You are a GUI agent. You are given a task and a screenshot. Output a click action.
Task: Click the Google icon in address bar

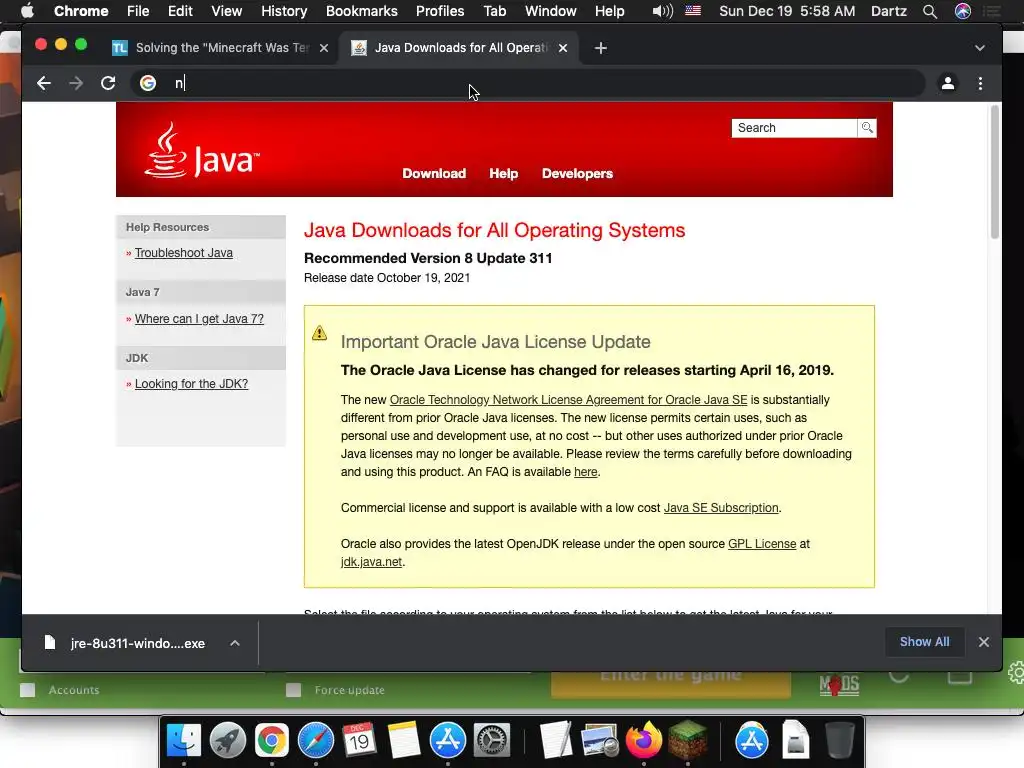coord(148,83)
